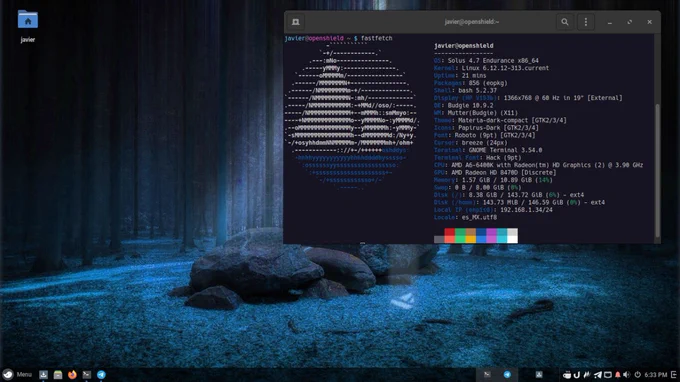
Task: Click the orange-yellow palette block in bottom row
Action: coord(471,239)
